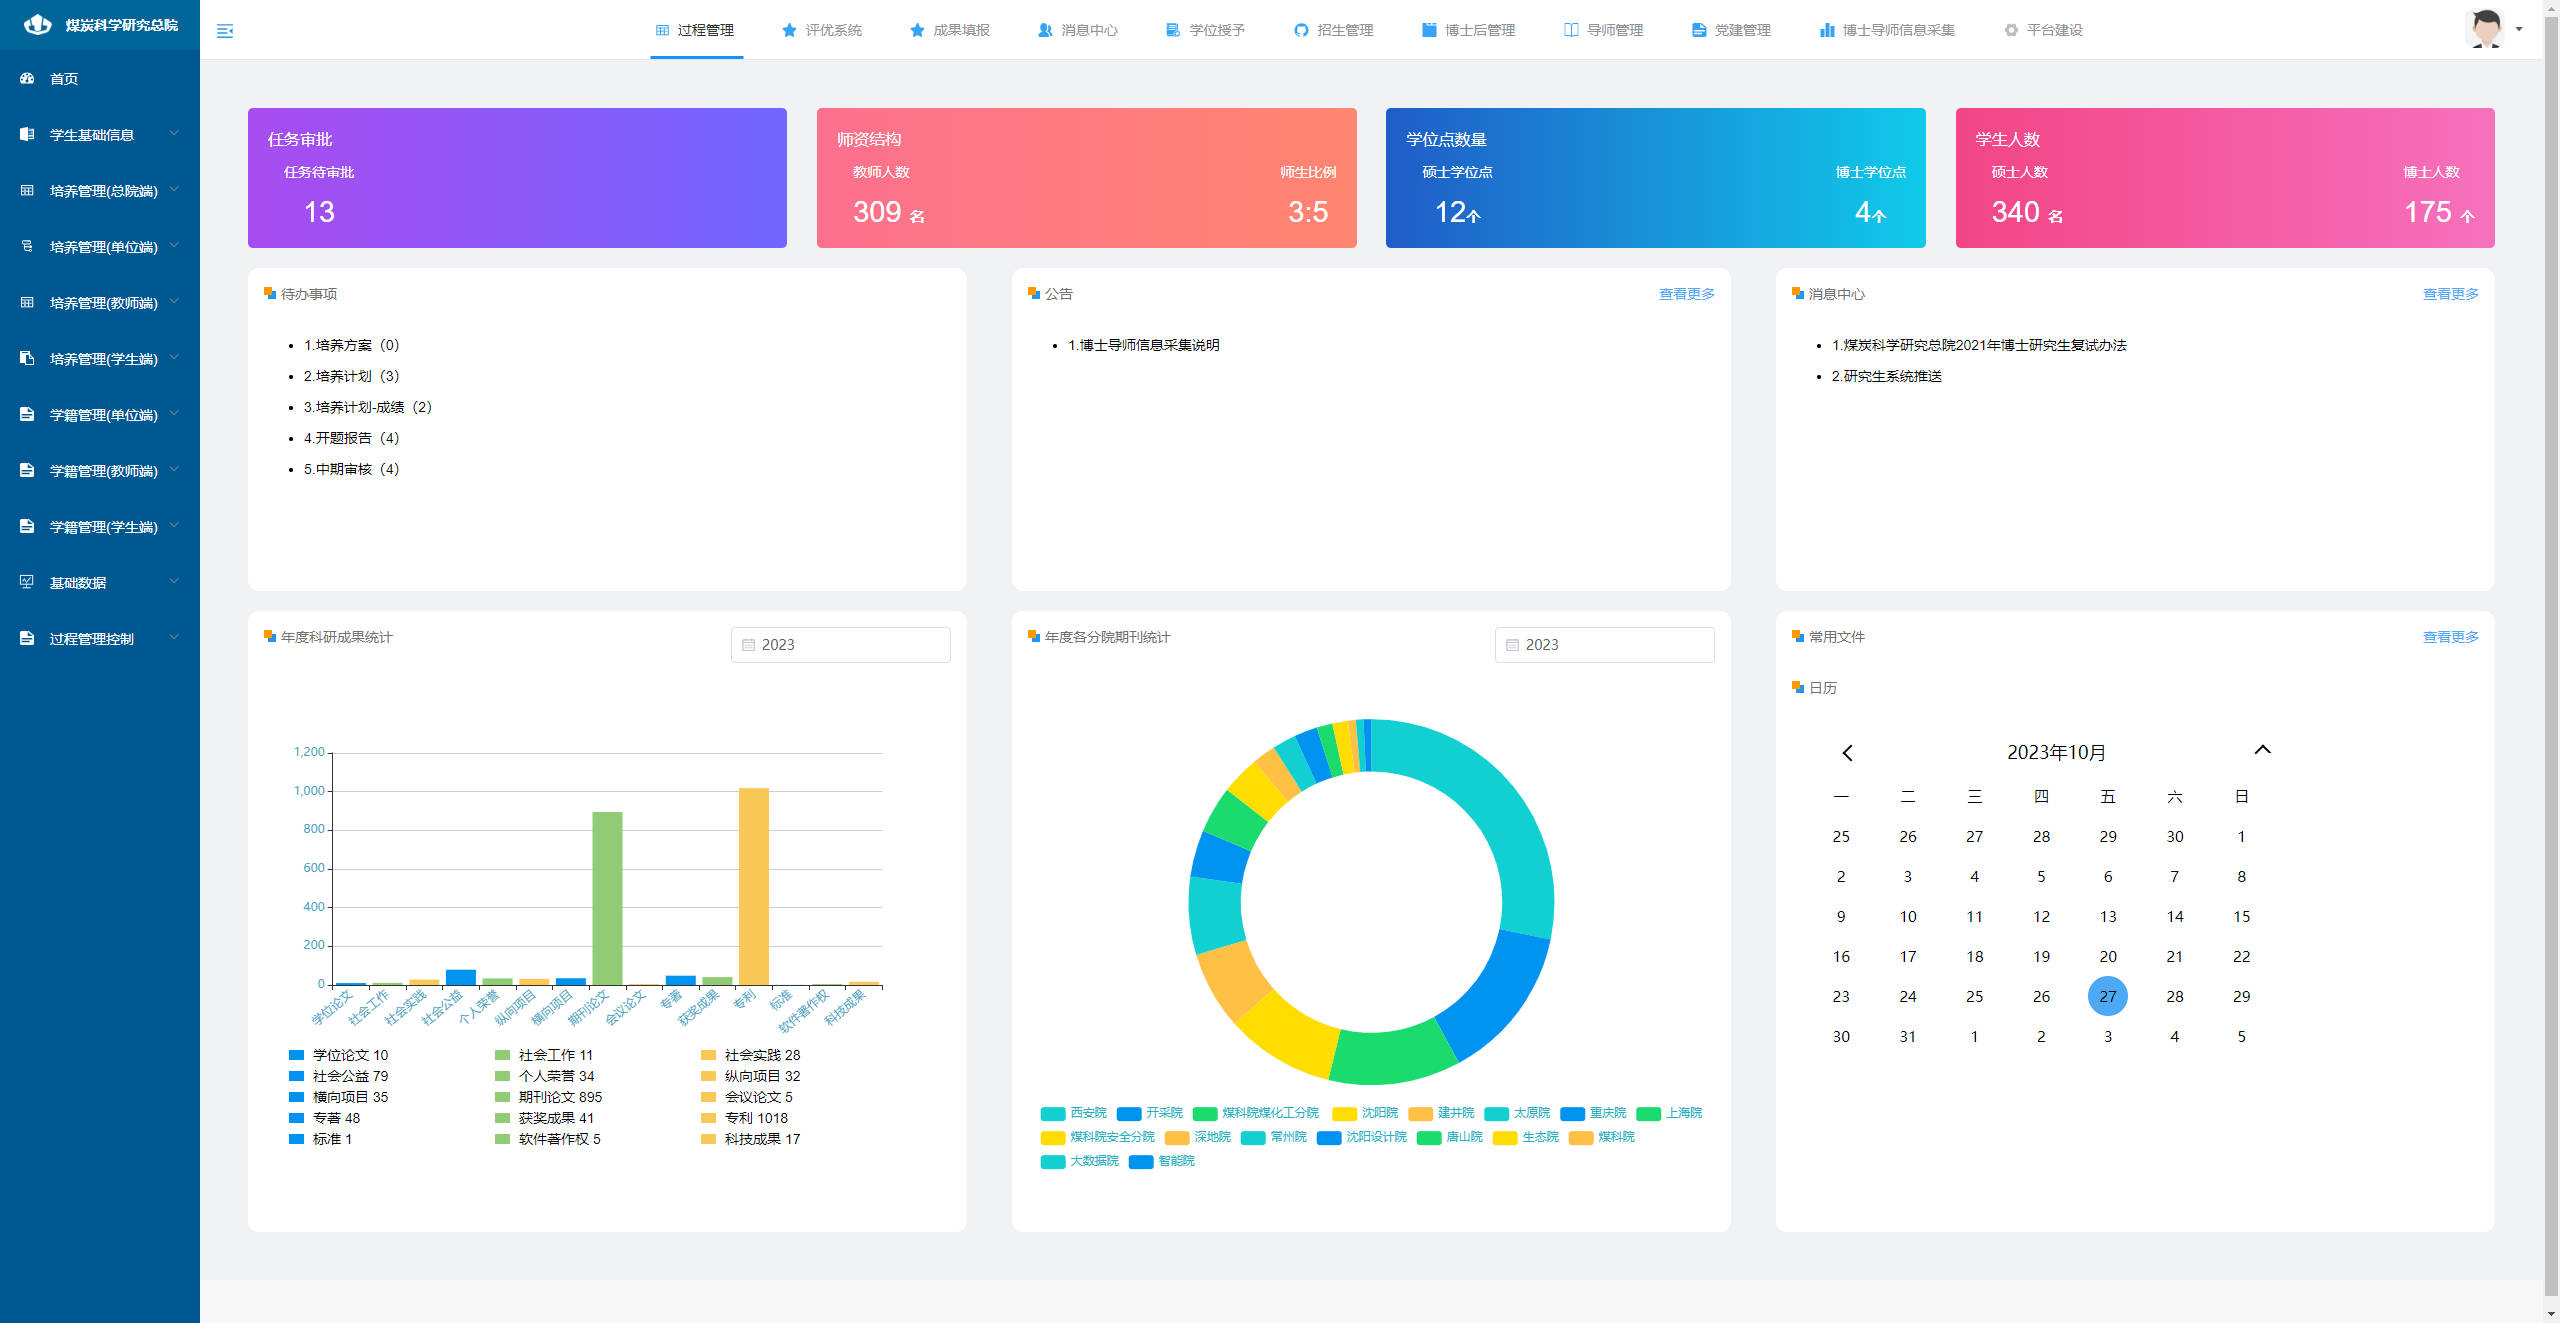This screenshot has width=2560, height=1323.
Task: Click the 学籍管理(单位端) document icon
Action: (27, 414)
